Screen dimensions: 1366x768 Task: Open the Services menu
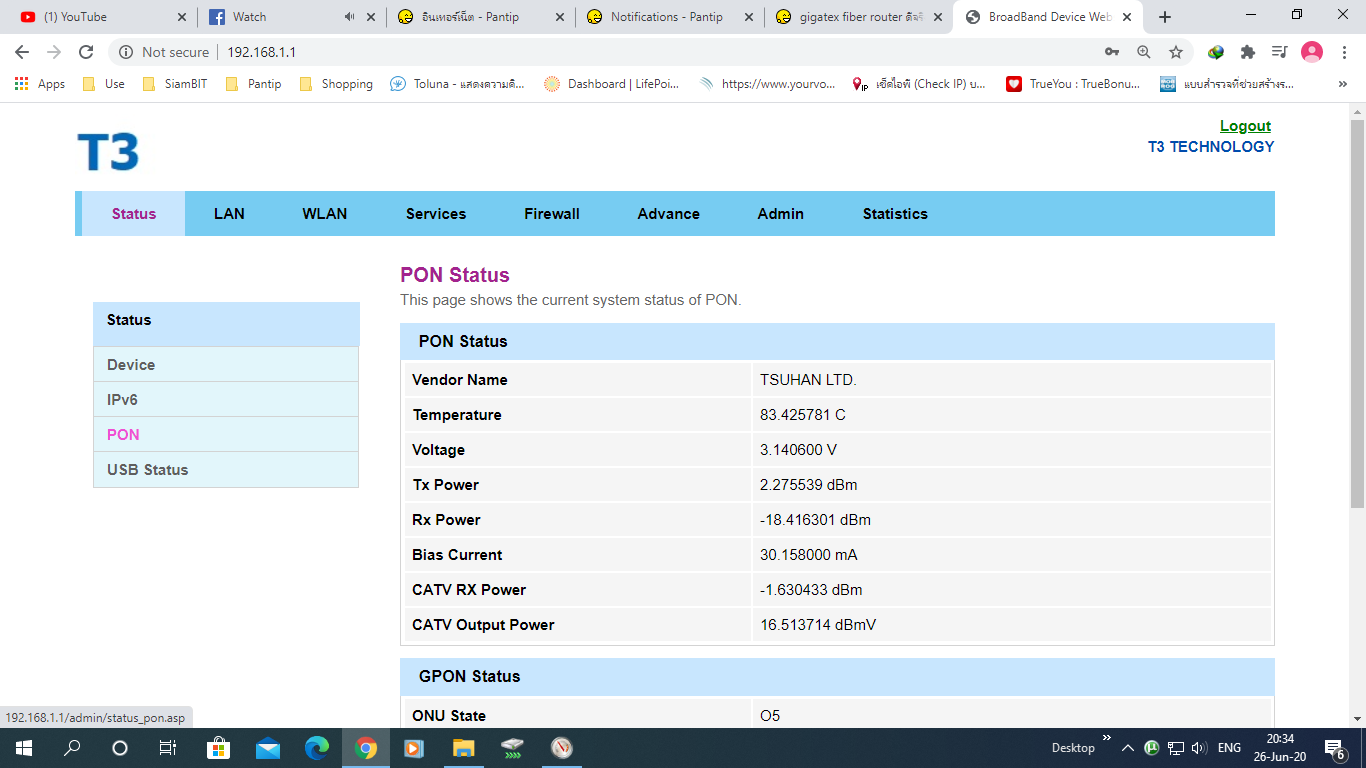tap(436, 214)
